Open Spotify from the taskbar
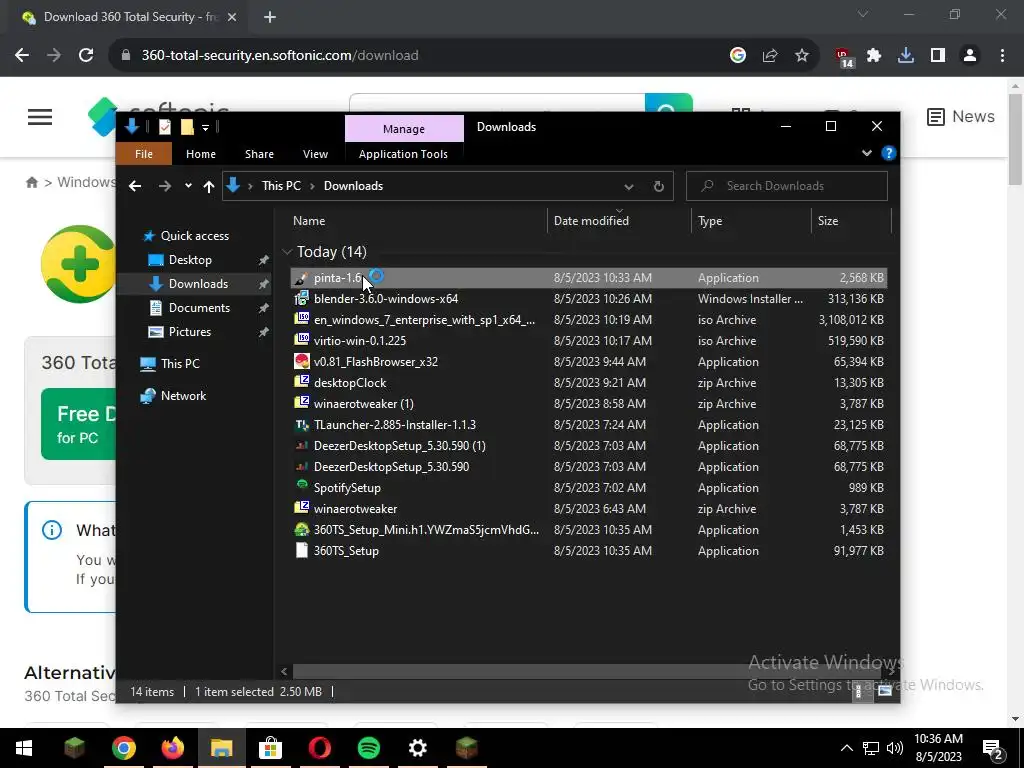 pyautogui.click(x=369, y=748)
